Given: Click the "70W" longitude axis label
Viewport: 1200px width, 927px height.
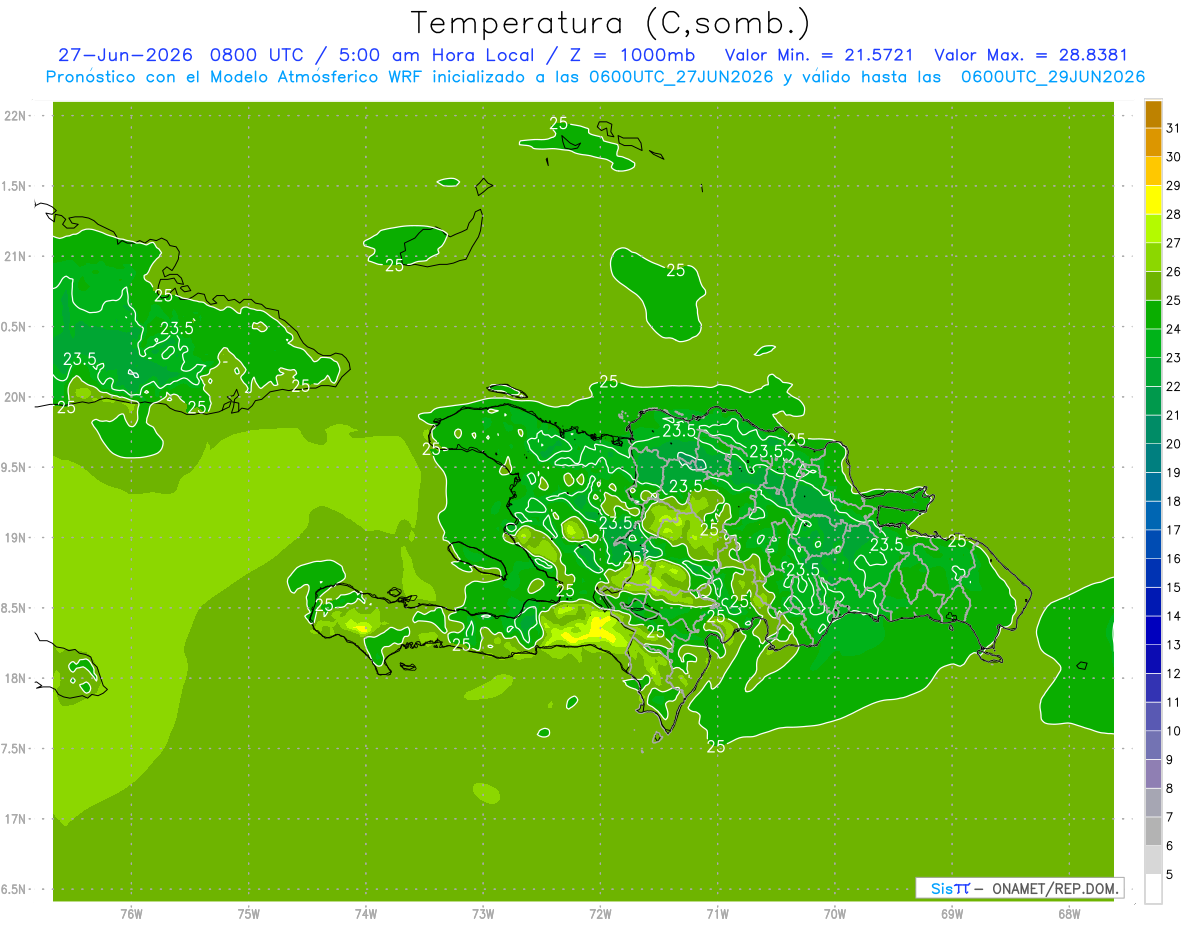Looking at the screenshot, I should click(x=835, y=914).
